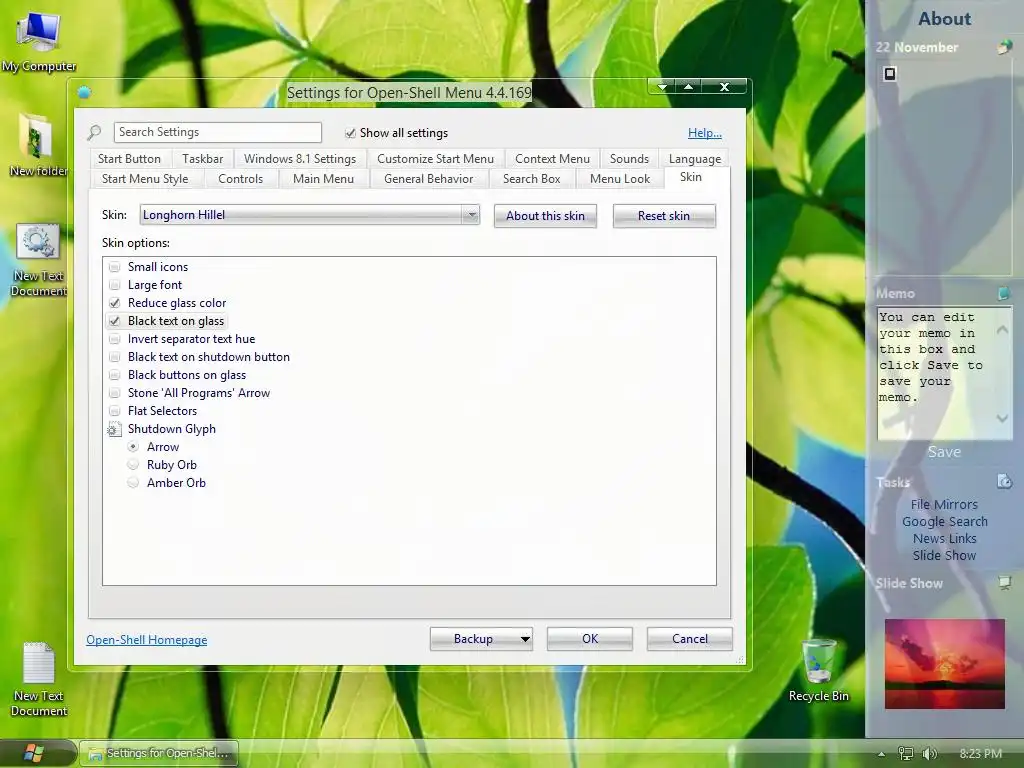The image size is (1024, 768).
Task: Show hidden tray icons arrow
Action: 882,754
